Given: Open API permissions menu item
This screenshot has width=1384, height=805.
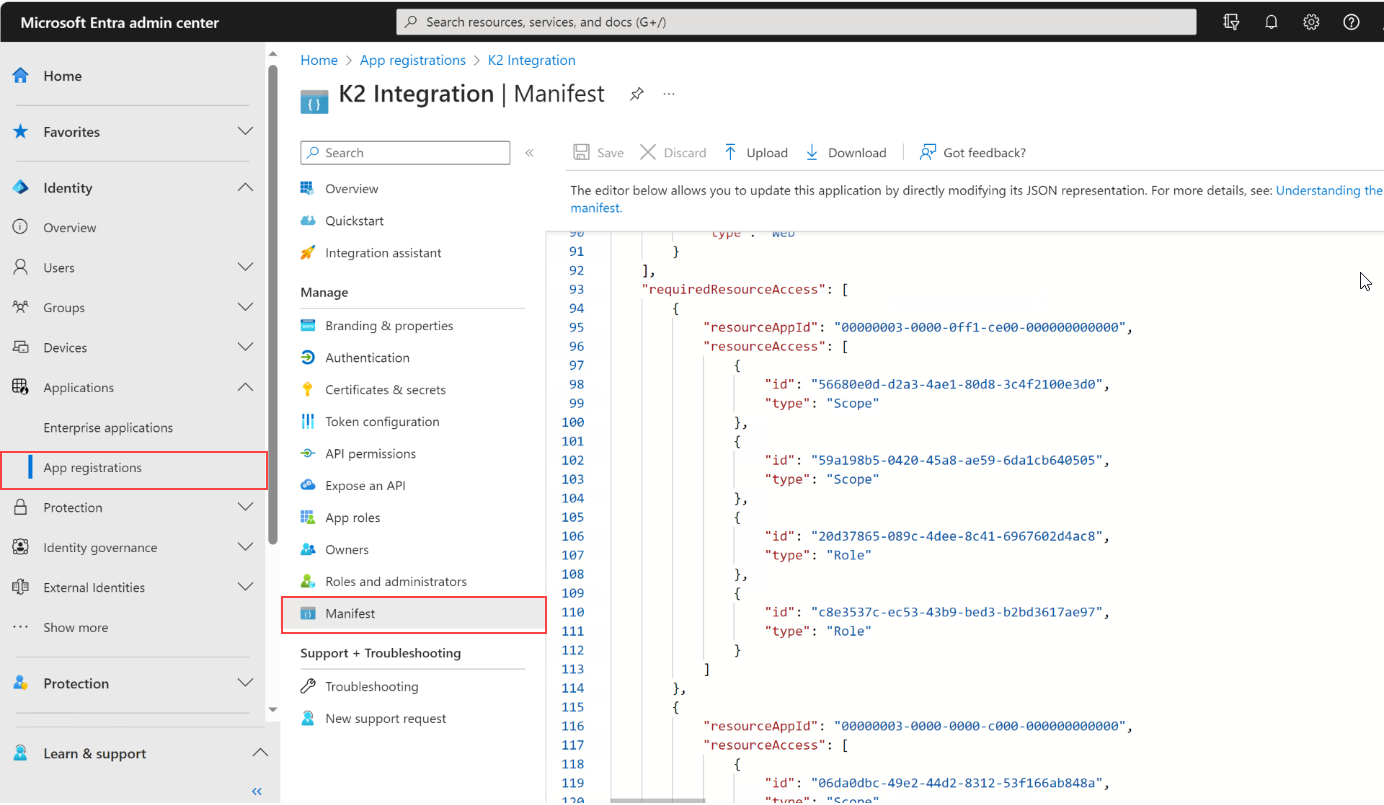Looking at the screenshot, I should coord(370,454).
